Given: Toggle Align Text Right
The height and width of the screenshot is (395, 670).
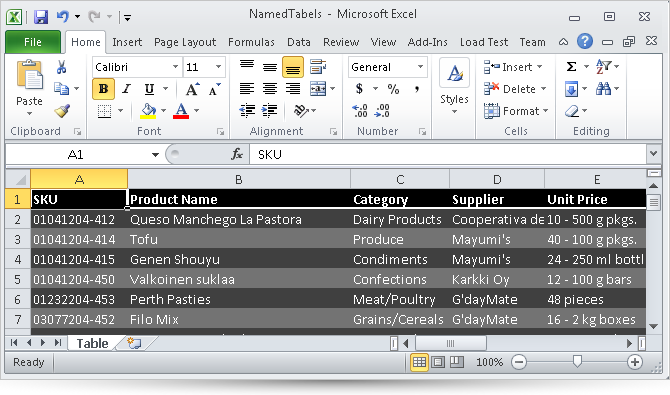Looking at the screenshot, I should pos(293,89).
